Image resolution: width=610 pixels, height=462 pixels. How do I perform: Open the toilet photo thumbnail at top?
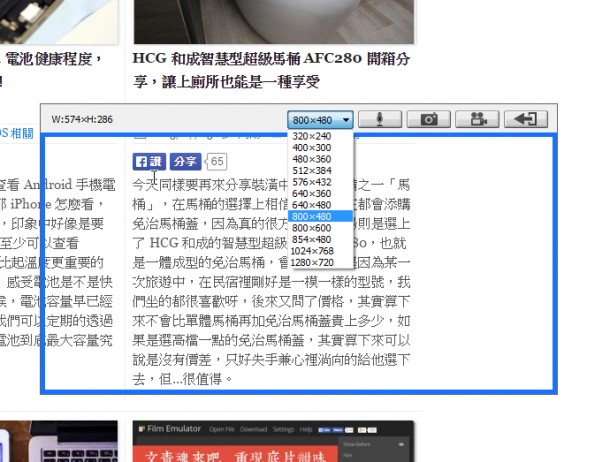pyautogui.click(x=274, y=21)
